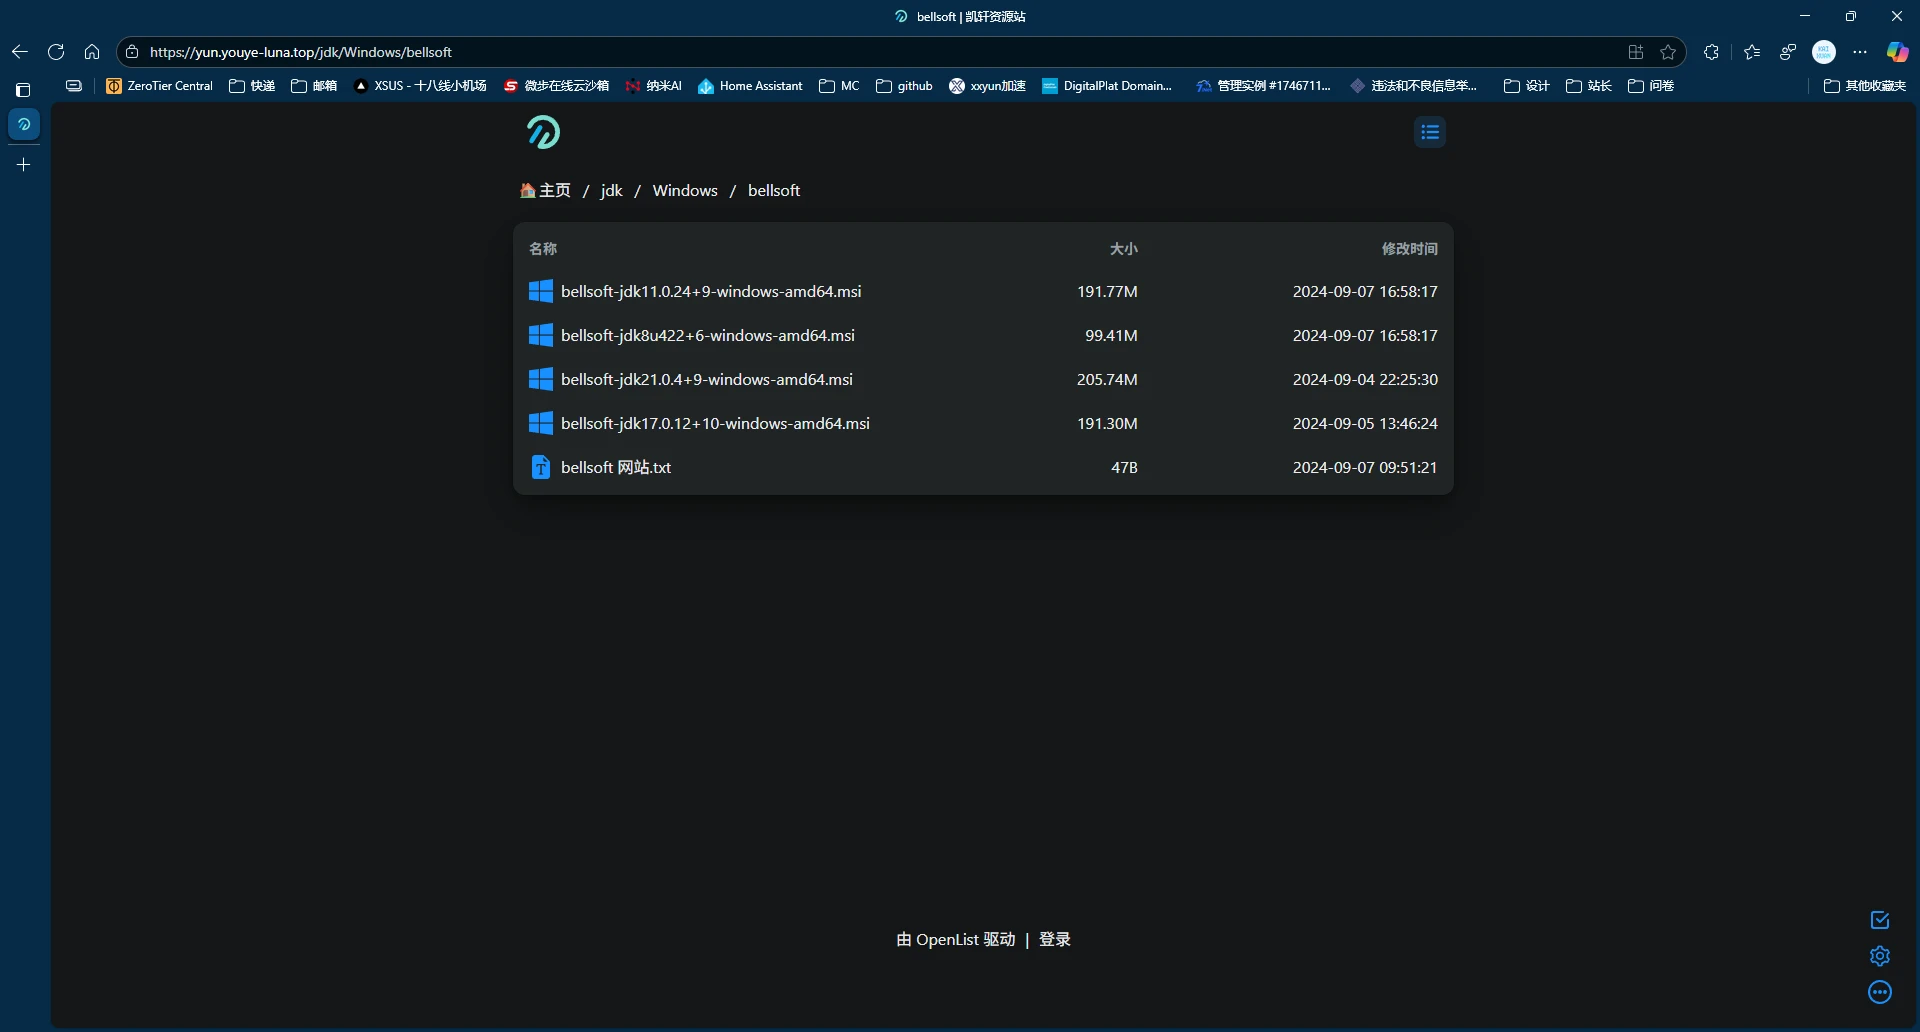This screenshot has width=1920, height=1032.
Task: Open xxyun加速 bookmark
Action: click(x=987, y=86)
